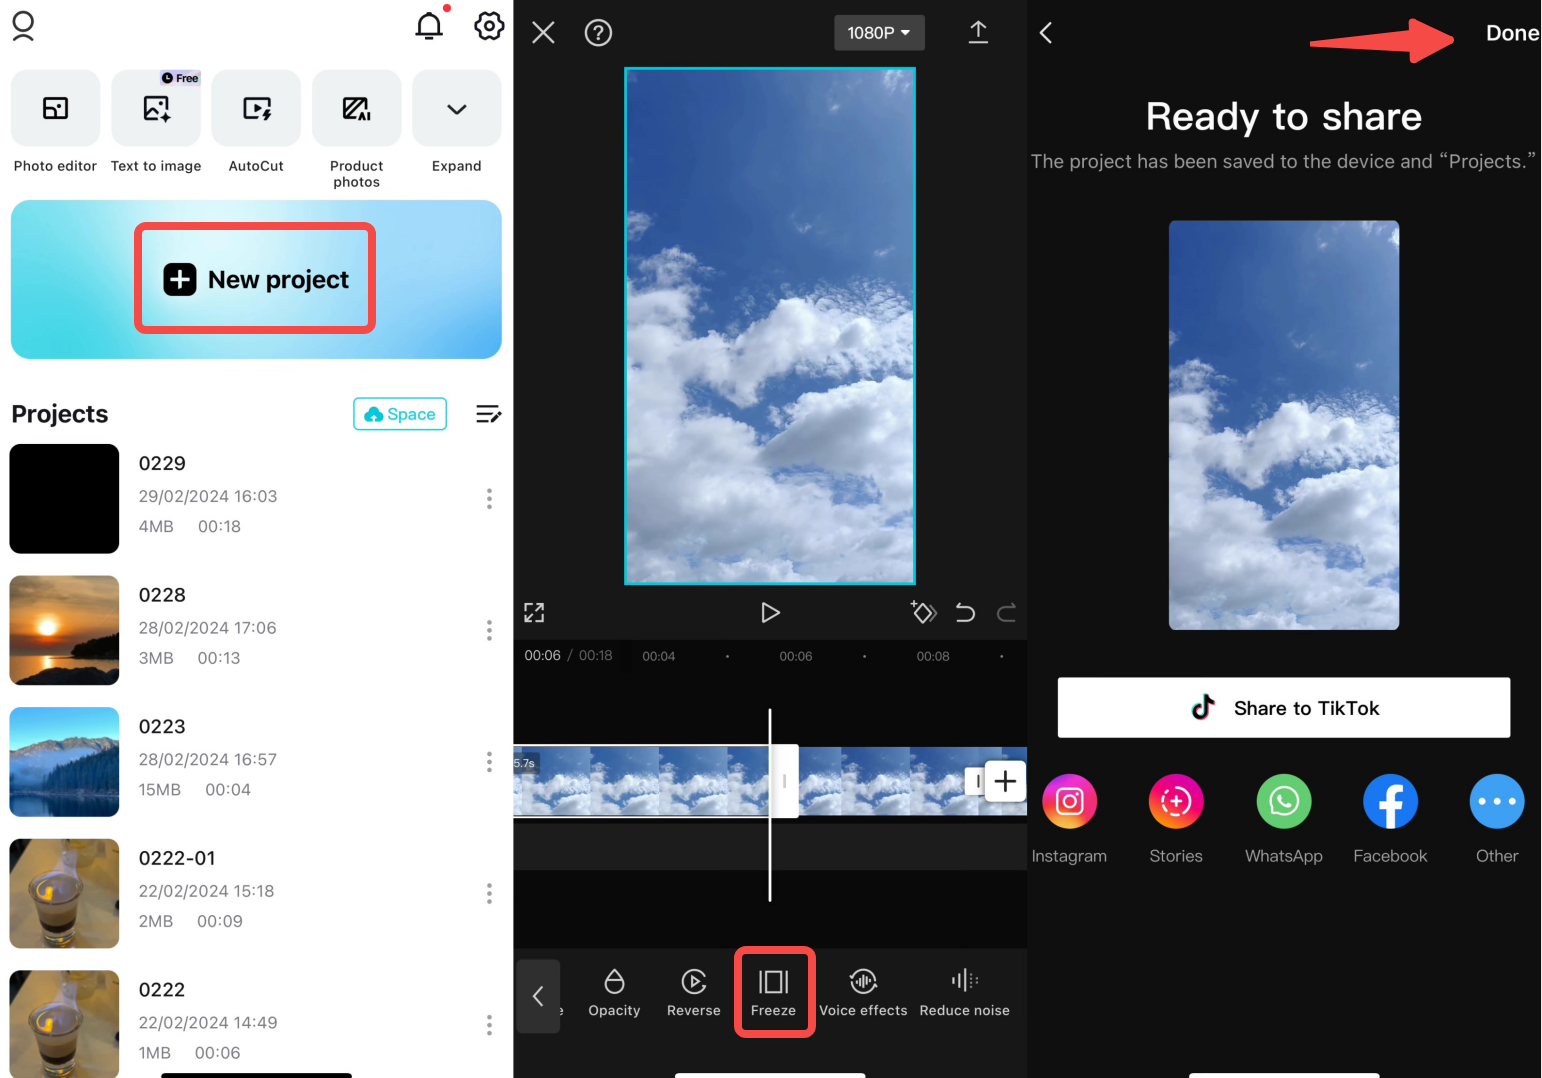The width and height of the screenshot is (1542, 1078).
Task: Open Voice effects
Action: tap(862, 992)
